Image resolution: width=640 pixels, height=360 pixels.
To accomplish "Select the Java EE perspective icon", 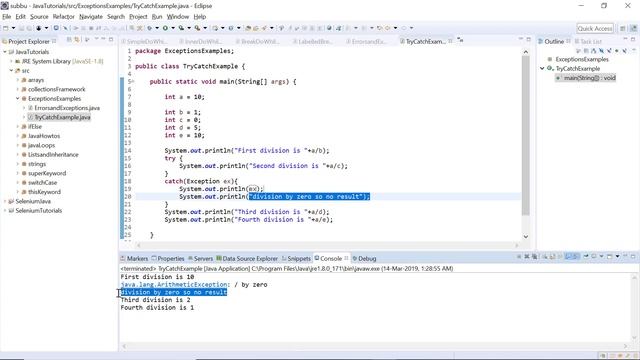I will [x=633, y=28].
